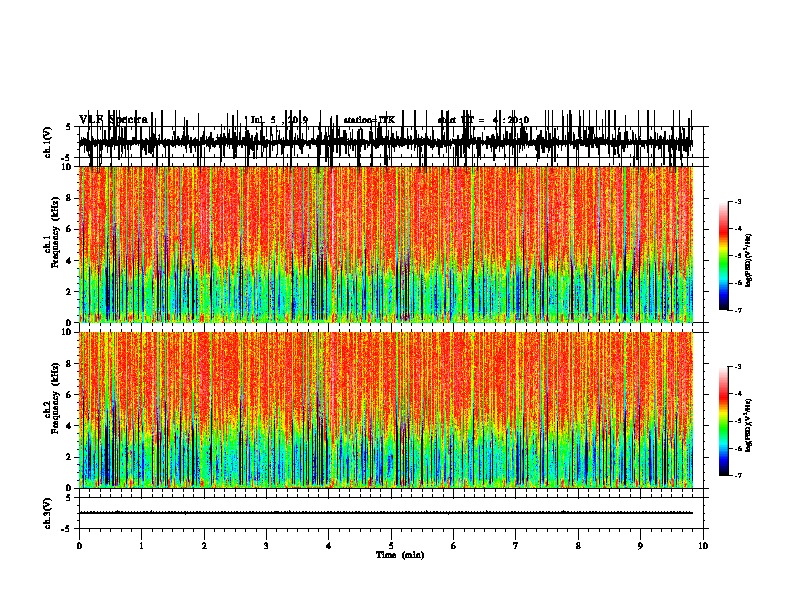Click the 7 minute tick label
Screen dimensions: 792x612
click(516, 545)
